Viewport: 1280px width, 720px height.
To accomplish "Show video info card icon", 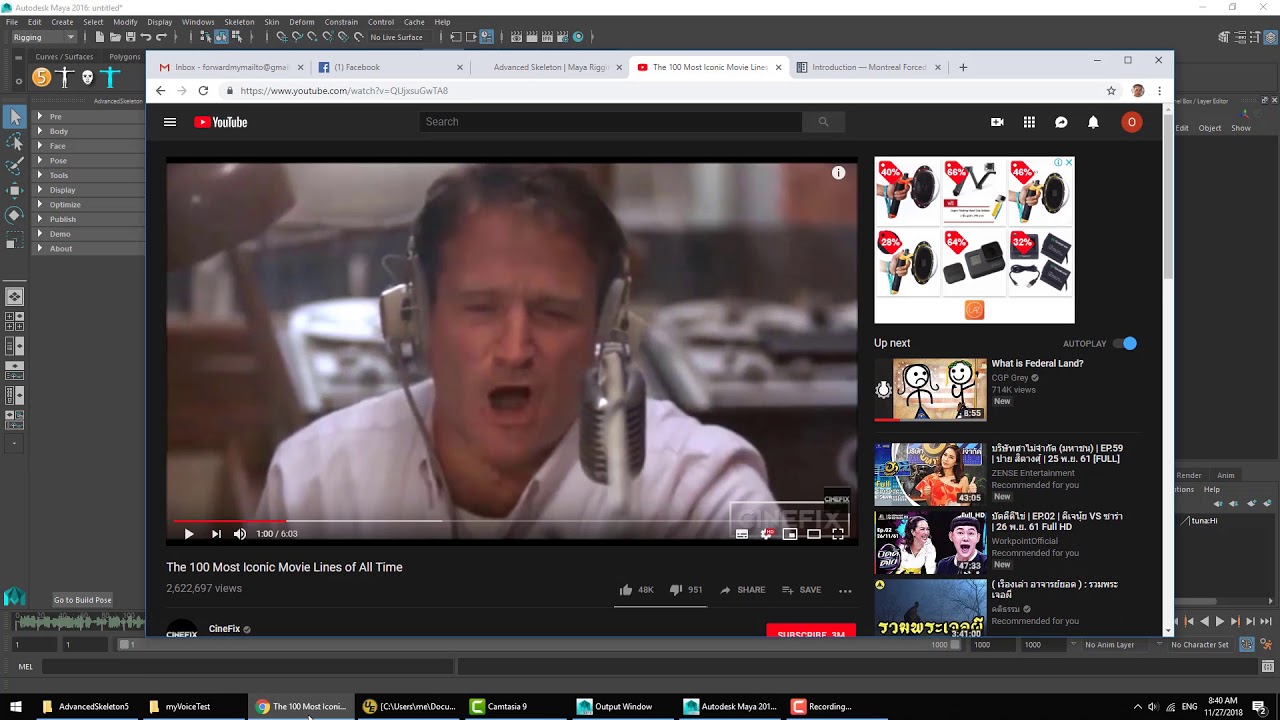I will 838,173.
